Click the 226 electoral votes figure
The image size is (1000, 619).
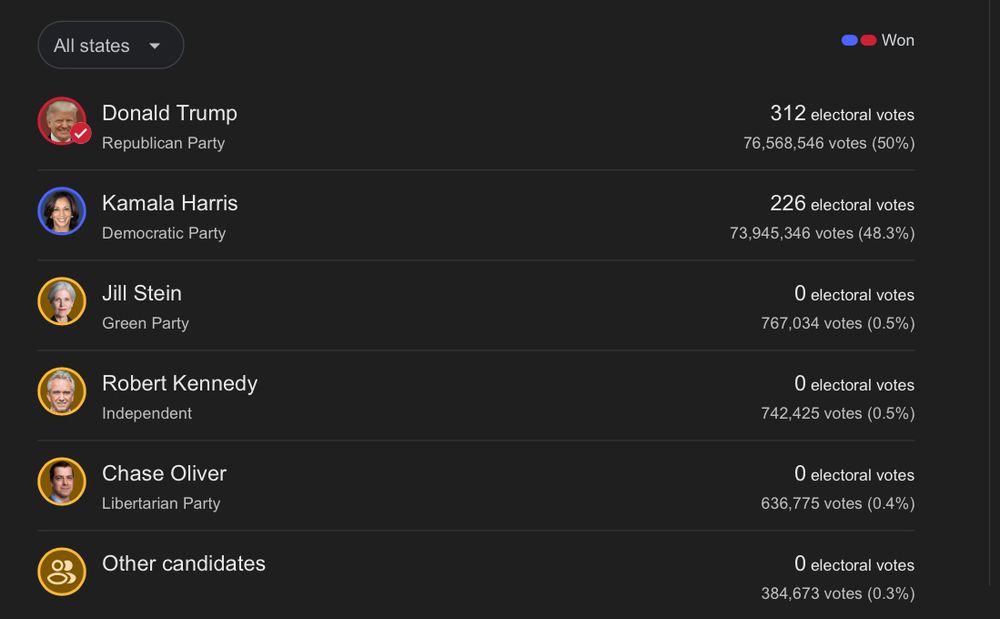point(842,203)
